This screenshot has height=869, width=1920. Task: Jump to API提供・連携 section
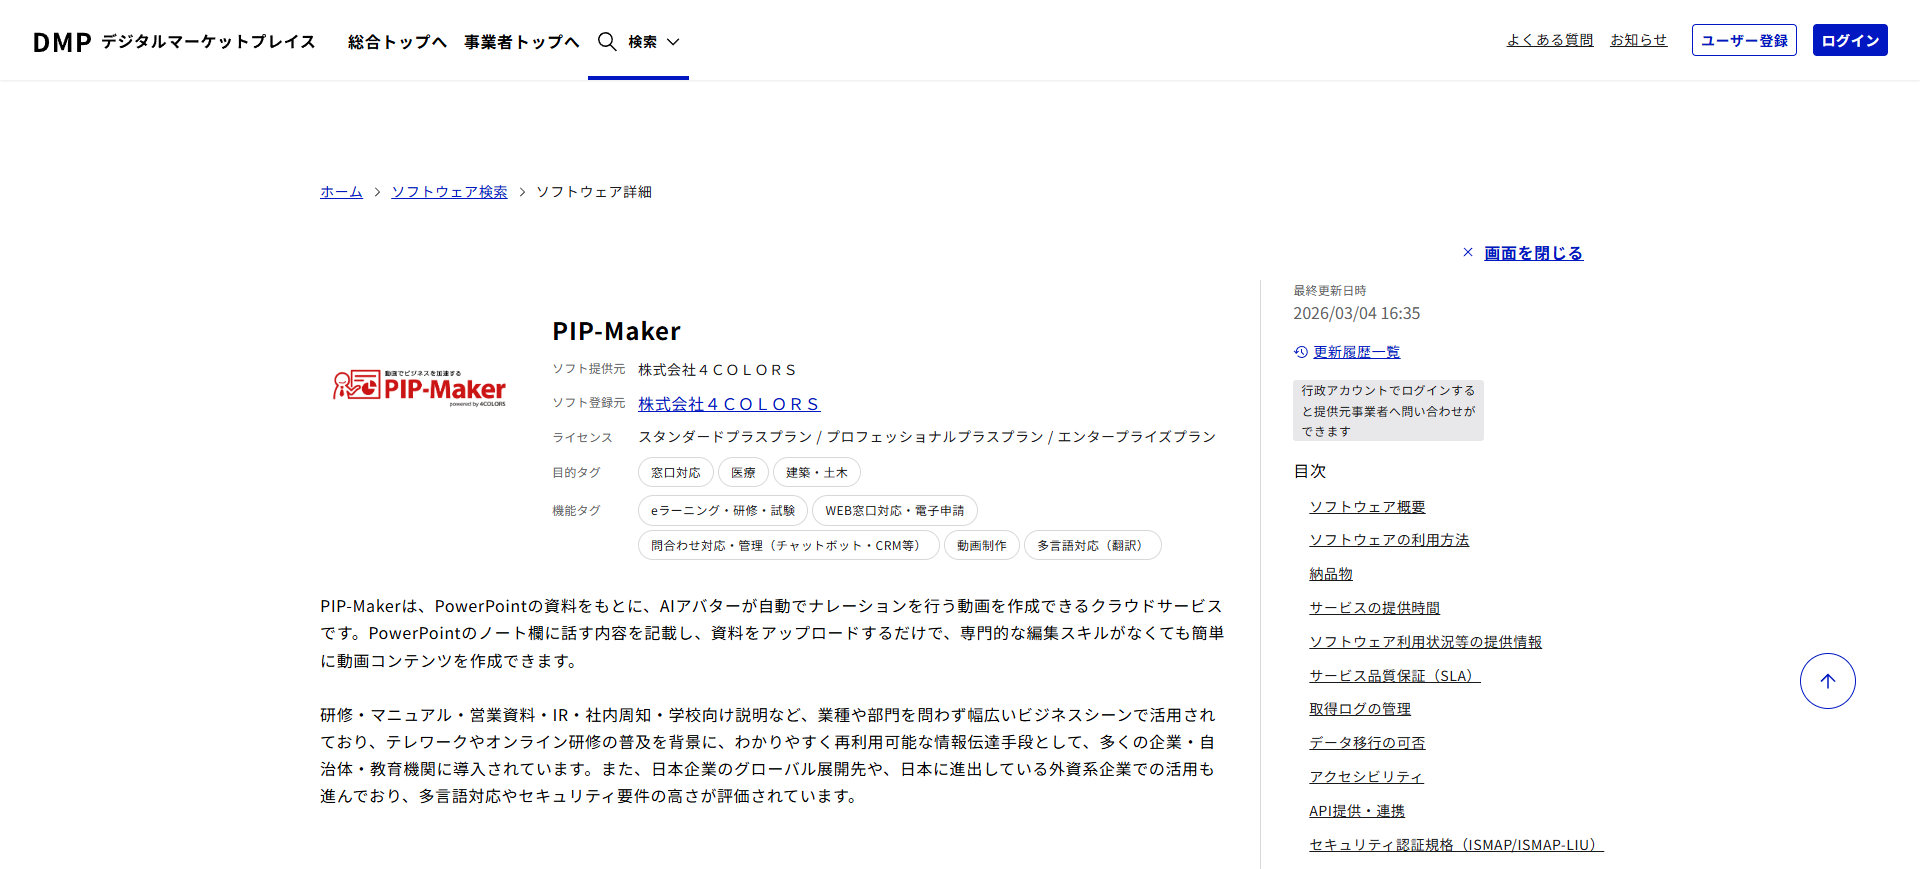(x=1357, y=811)
